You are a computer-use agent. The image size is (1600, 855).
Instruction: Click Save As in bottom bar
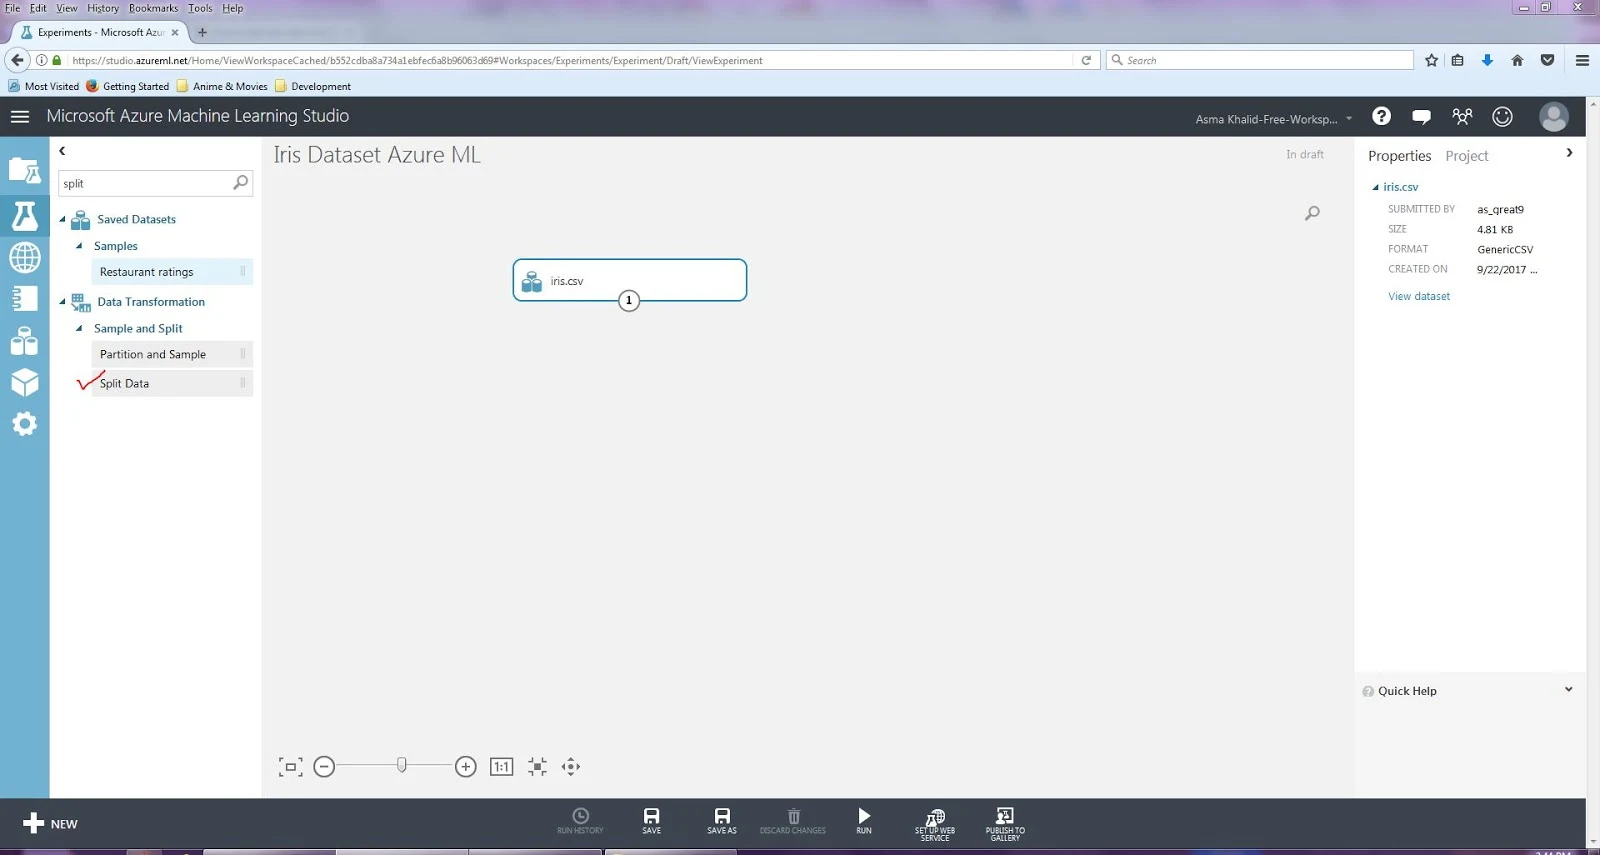[722, 821]
